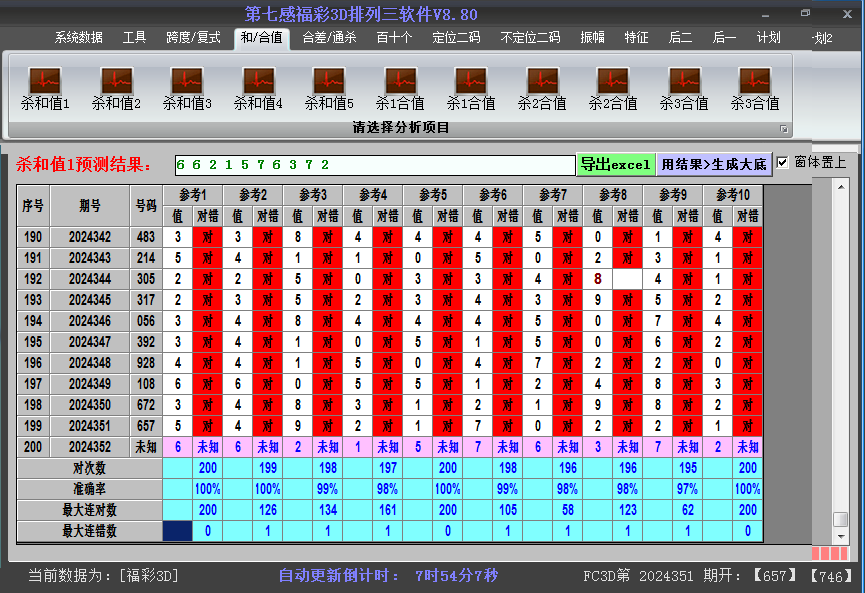Maximize the 第七感福彩3D window
This screenshot has height=593, width=865.
tap(805, 13)
